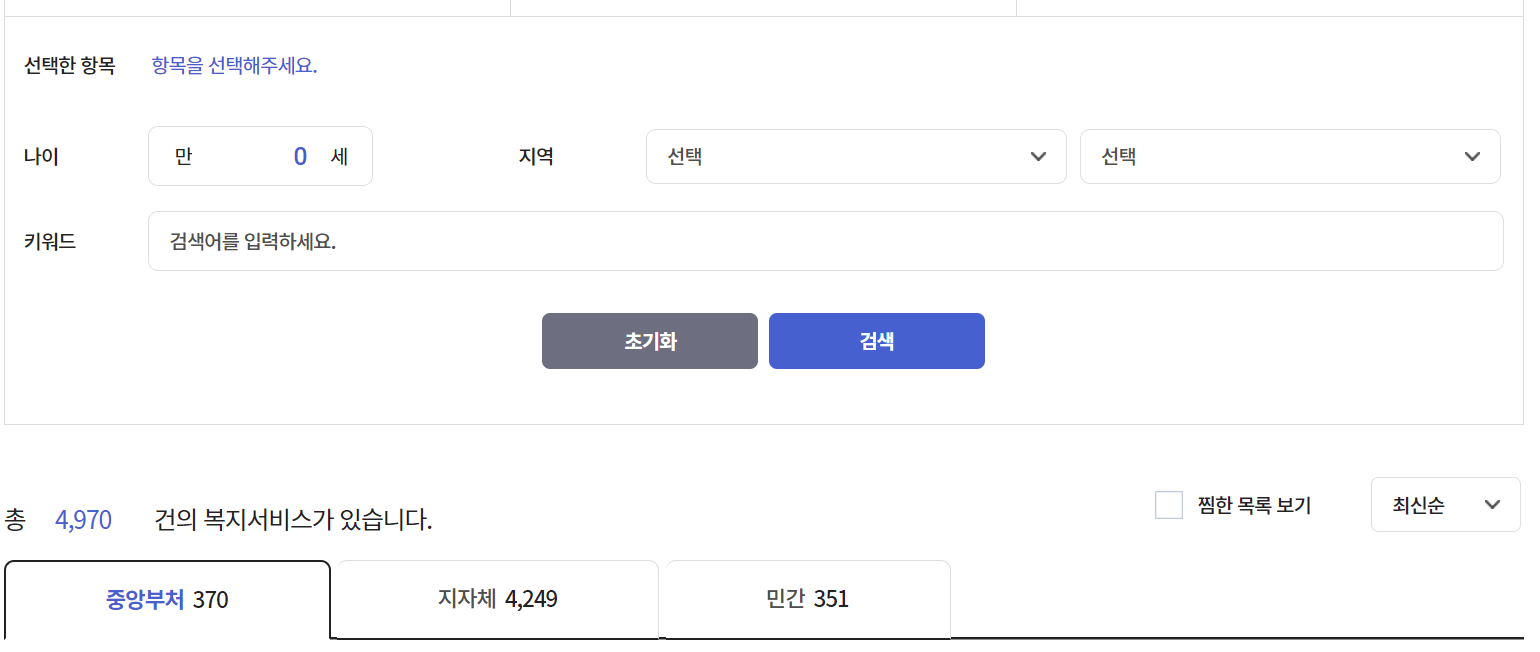
Task: Click the chevron icon on the 최신순 dropdown
Action: [1491, 505]
